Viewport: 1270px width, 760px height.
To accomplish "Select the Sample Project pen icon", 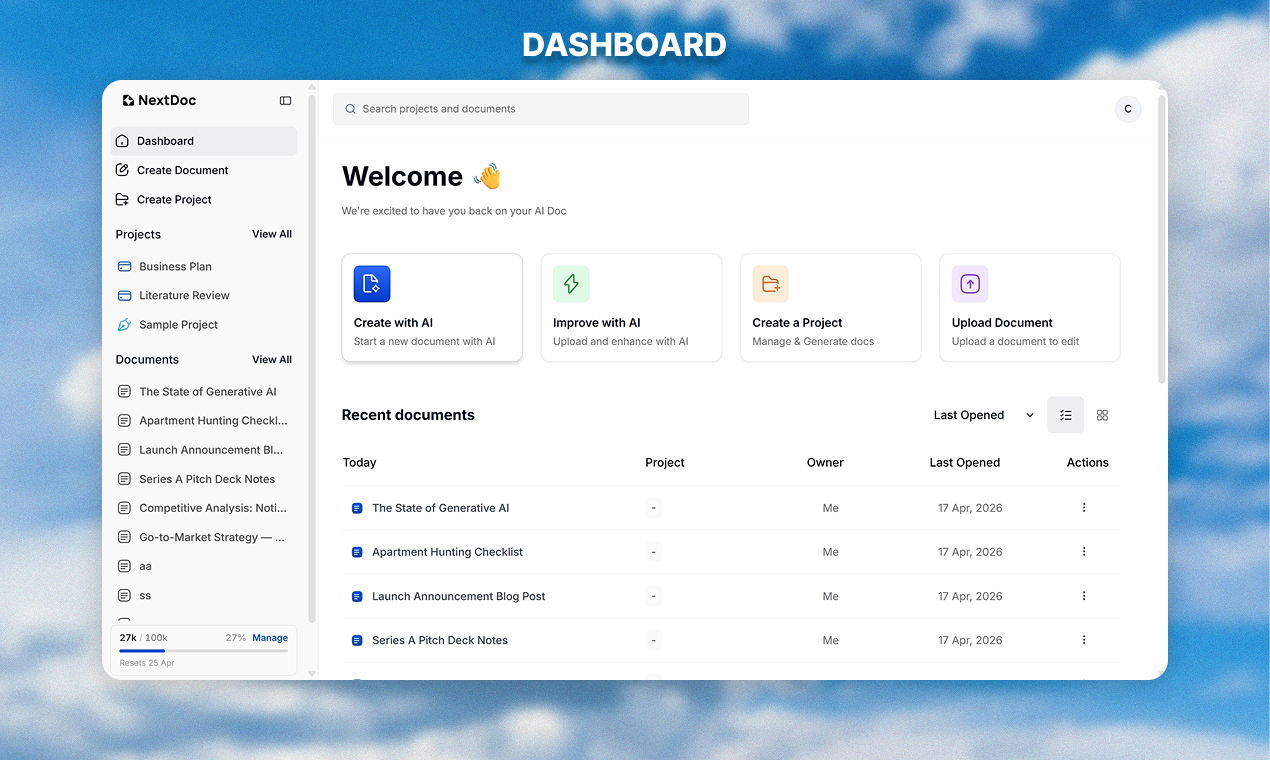I will pyautogui.click(x=122, y=324).
